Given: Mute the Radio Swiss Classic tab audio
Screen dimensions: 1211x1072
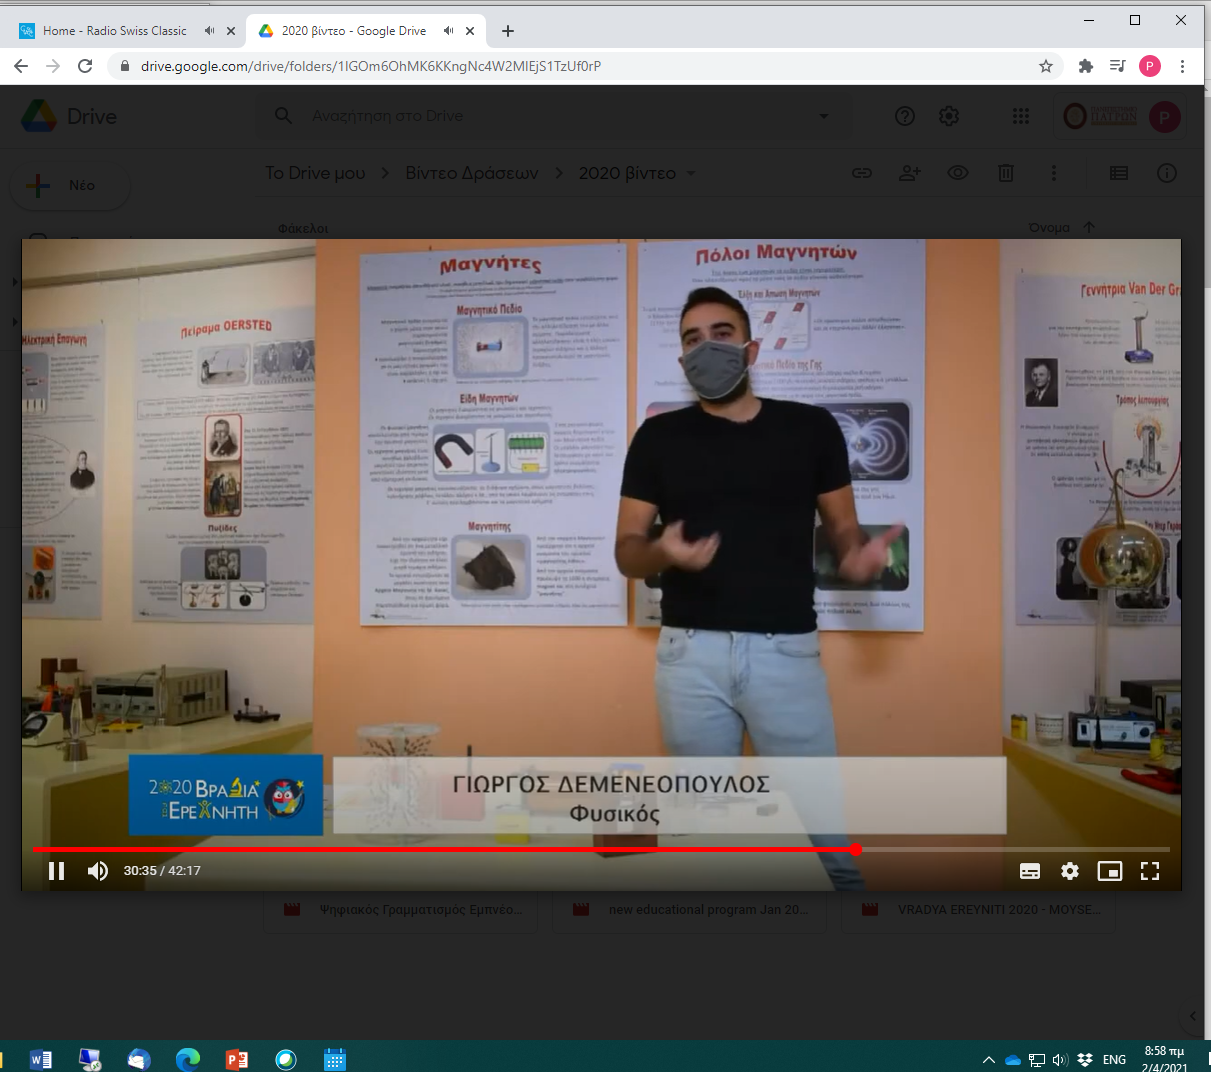Looking at the screenshot, I should [x=209, y=31].
